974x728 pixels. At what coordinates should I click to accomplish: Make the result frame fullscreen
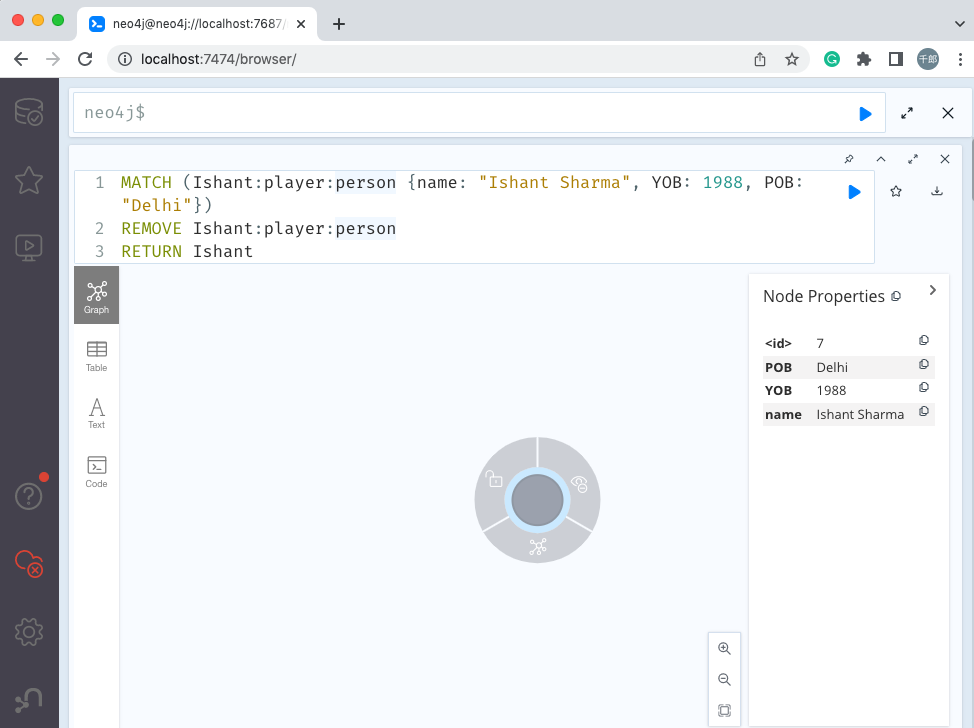click(x=913, y=159)
